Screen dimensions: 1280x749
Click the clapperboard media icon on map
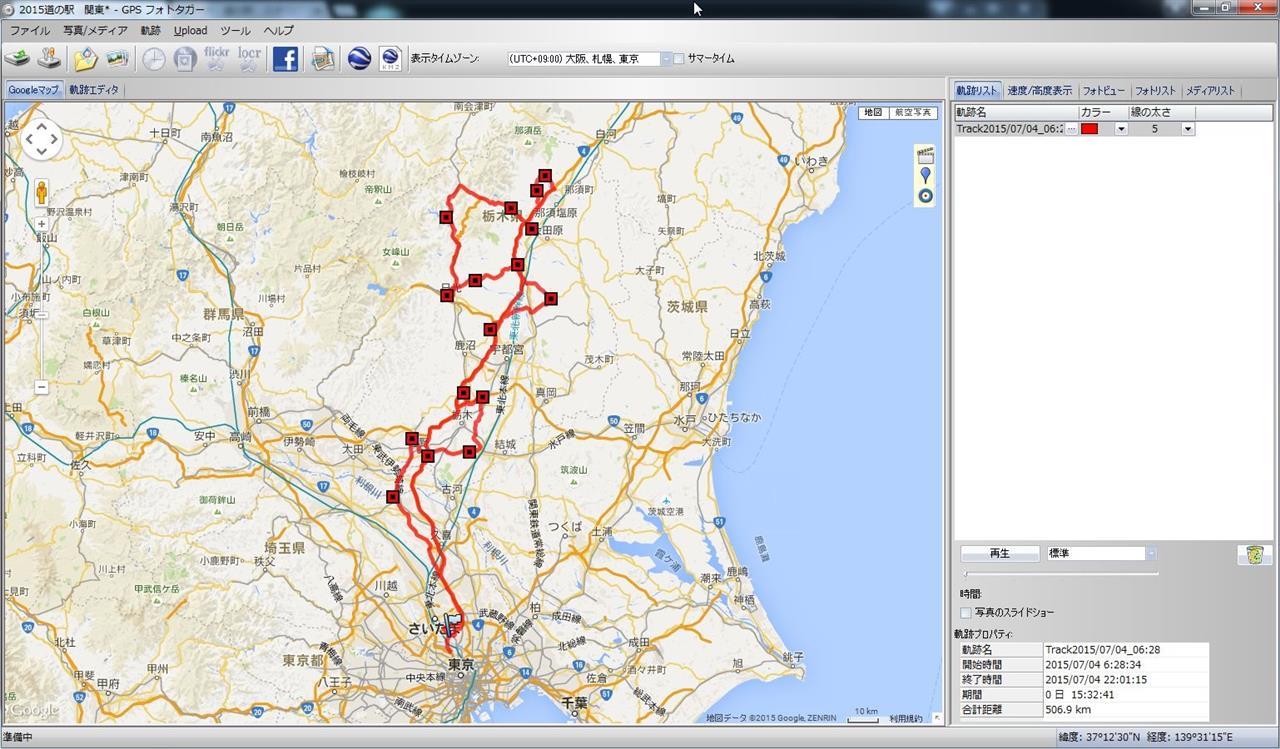pos(925,155)
